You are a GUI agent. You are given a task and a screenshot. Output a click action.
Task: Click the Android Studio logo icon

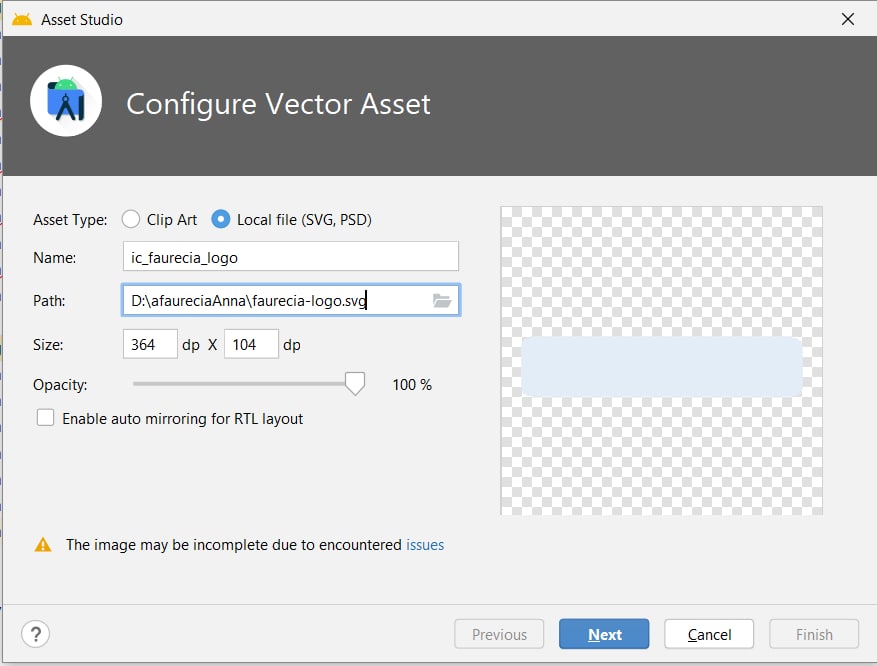pos(67,101)
